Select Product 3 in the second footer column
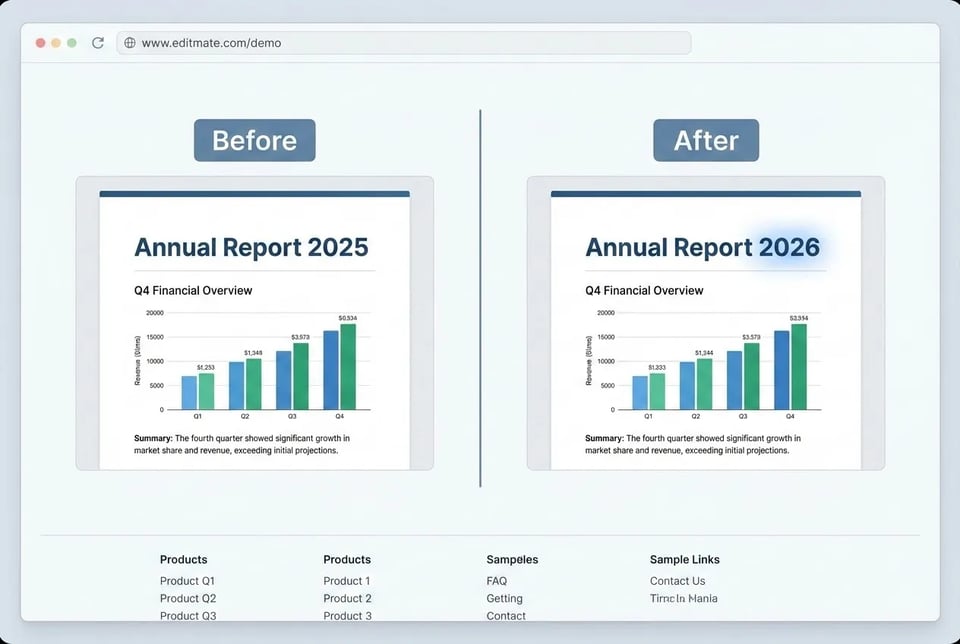The image size is (960, 644). tap(347, 615)
